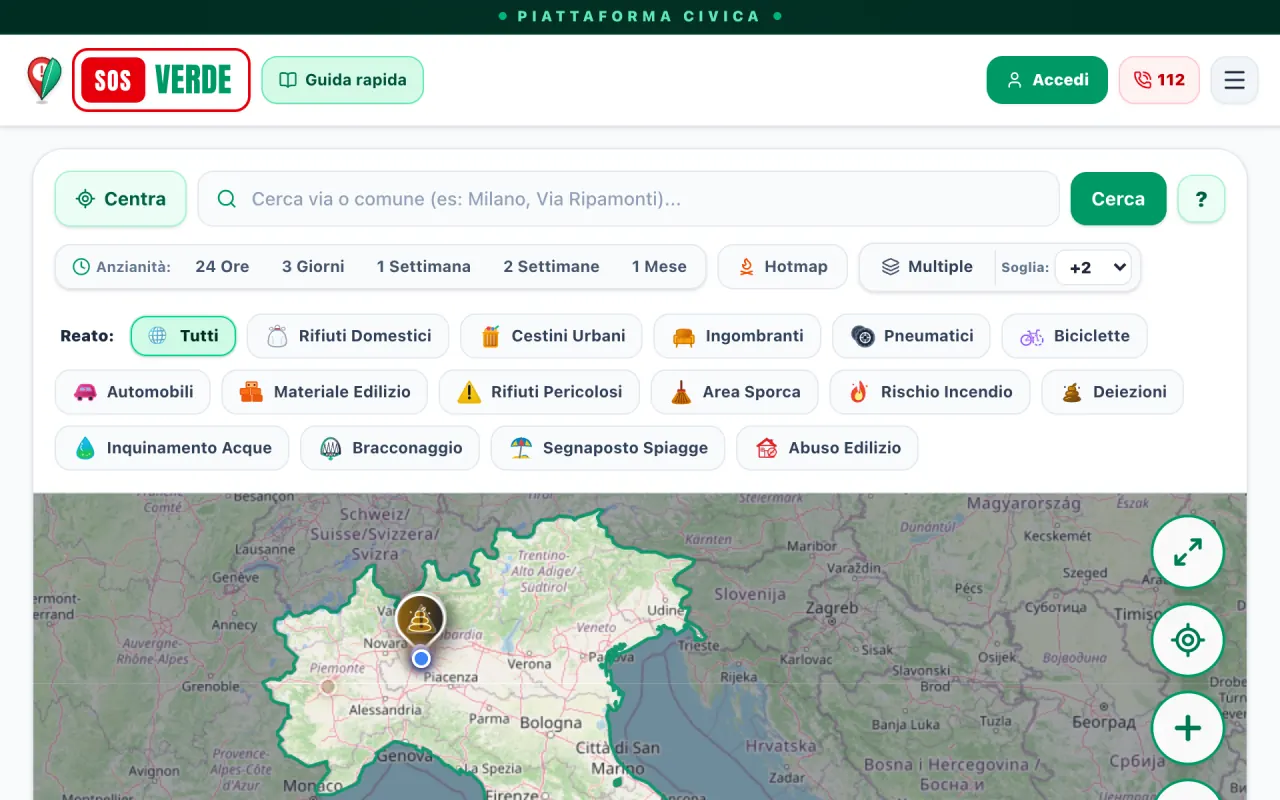
Task: Select the Tutti category filter
Action: tap(183, 336)
